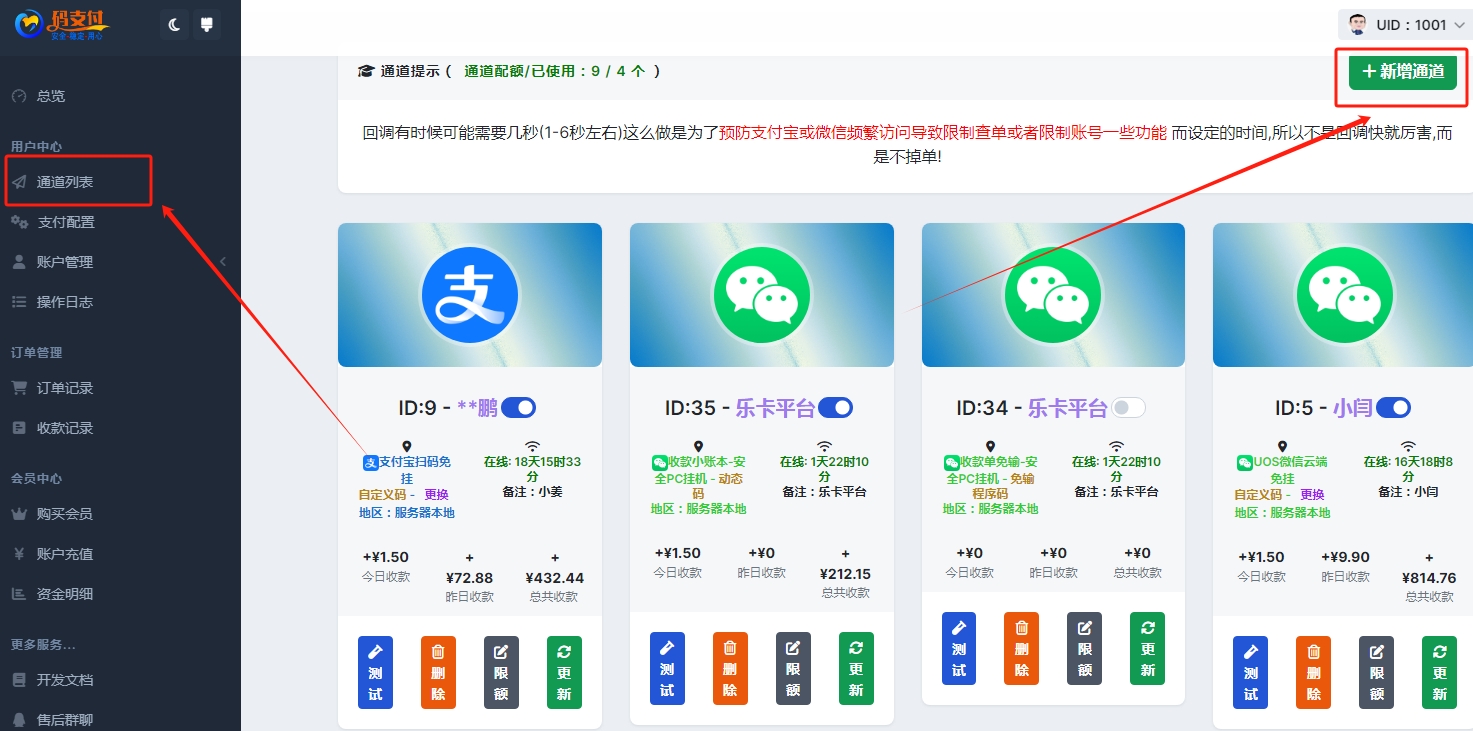Click the Alipay logo on ID:9 card
The width and height of the screenshot is (1473, 731).
coord(470,295)
